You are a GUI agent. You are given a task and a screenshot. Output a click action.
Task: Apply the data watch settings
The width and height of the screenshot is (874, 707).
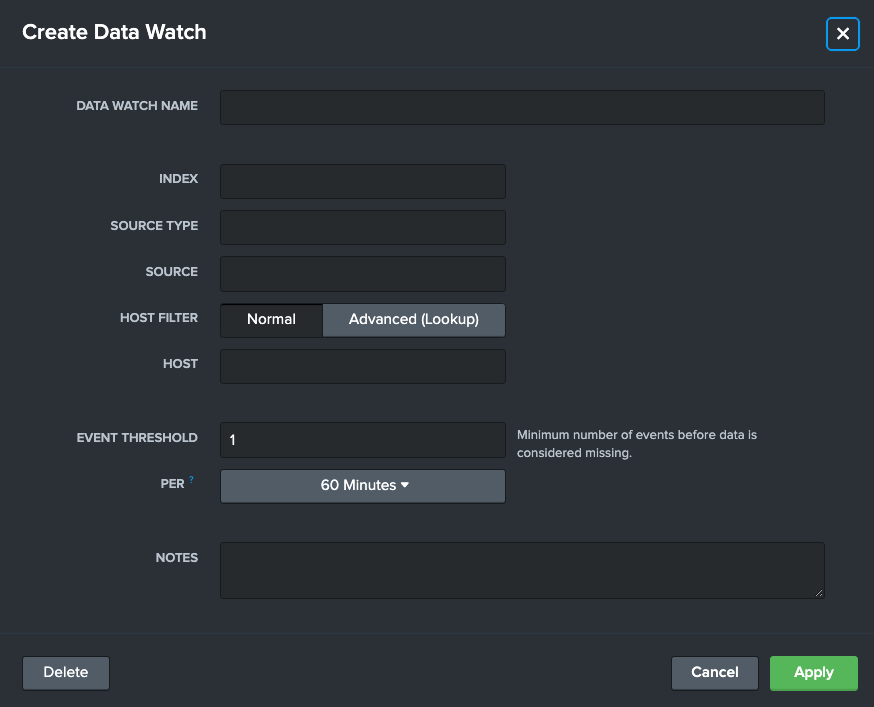(x=814, y=673)
